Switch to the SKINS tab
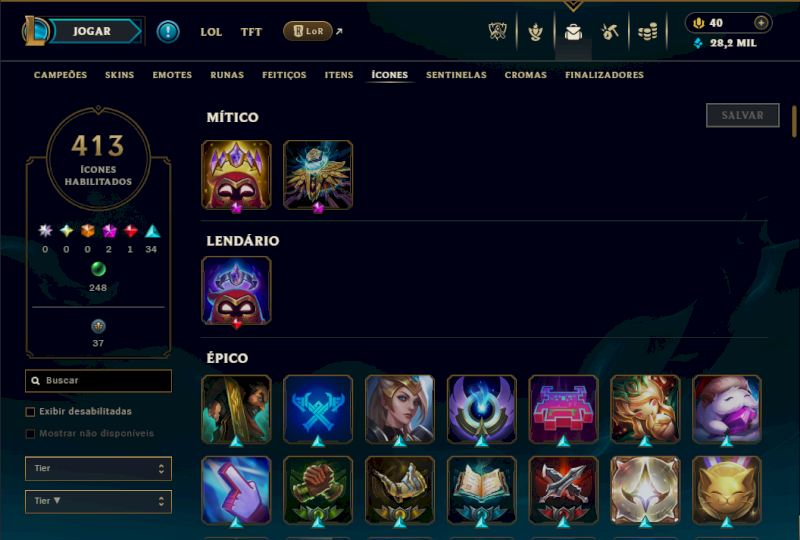 pyautogui.click(x=119, y=75)
